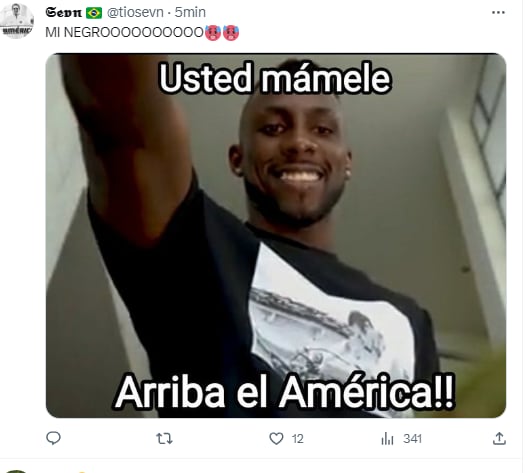Retweet this post using the arrows icon

[165, 439]
